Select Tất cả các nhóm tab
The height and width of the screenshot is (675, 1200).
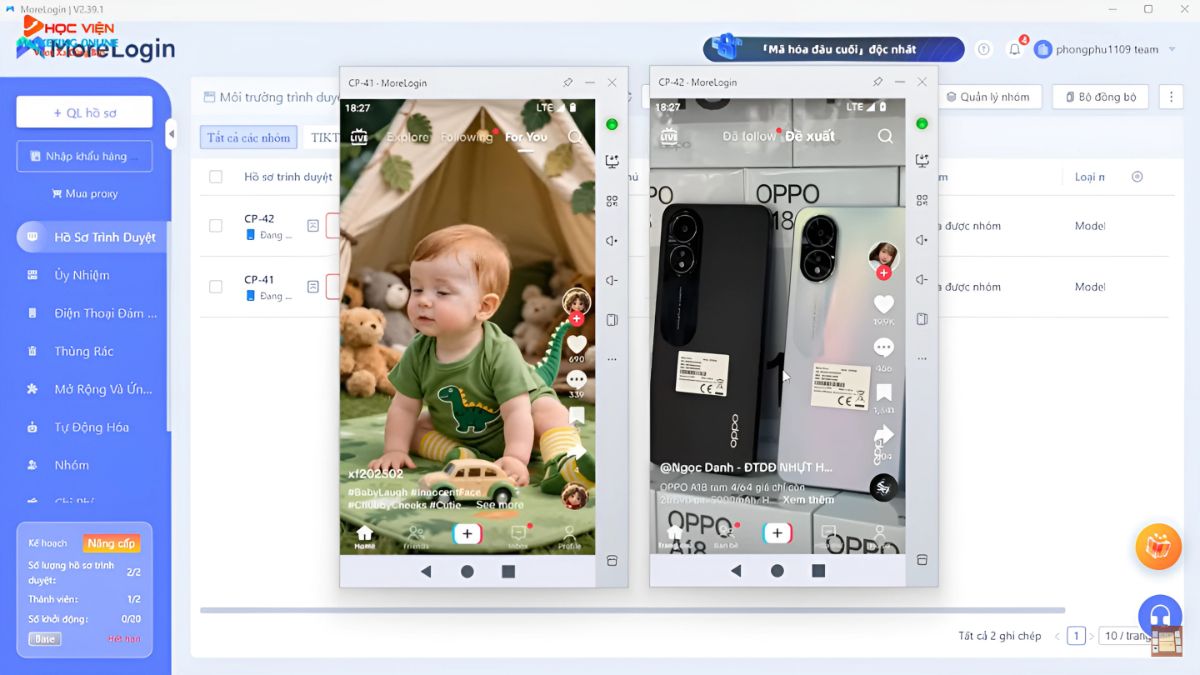248,138
